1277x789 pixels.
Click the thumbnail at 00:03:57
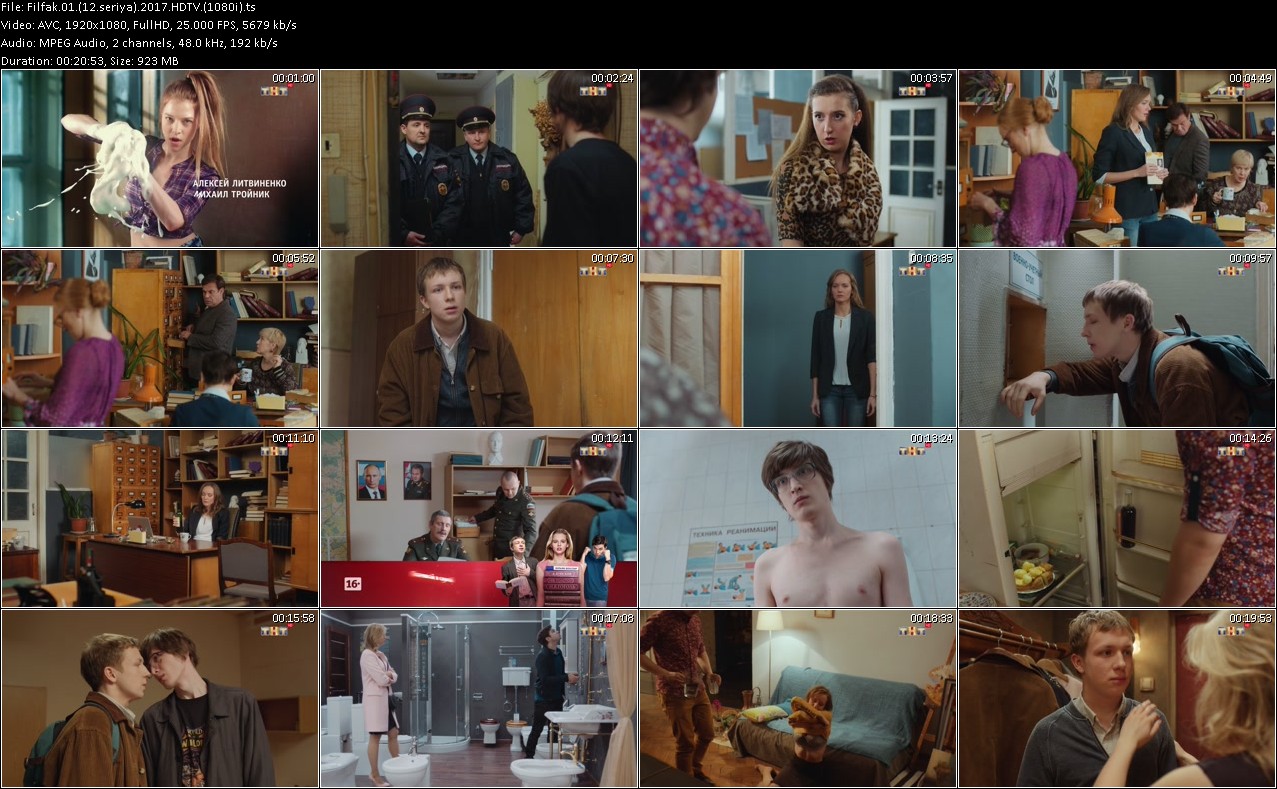[798, 158]
